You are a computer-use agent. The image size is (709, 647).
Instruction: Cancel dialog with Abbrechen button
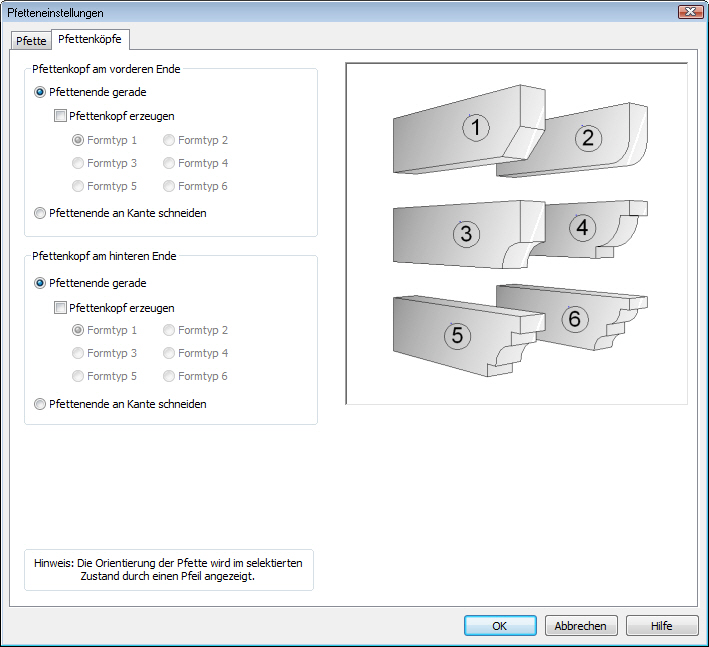click(x=581, y=626)
